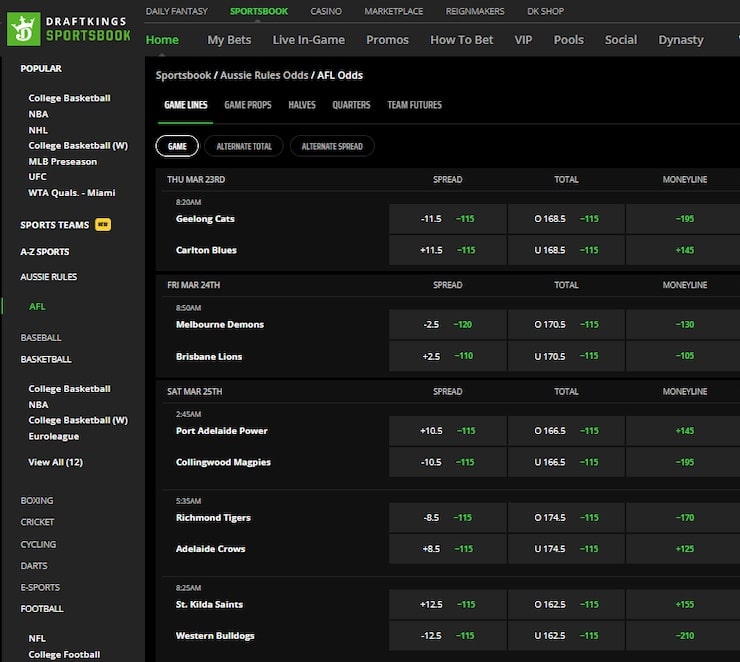Open the Social page
The width and height of the screenshot is (740, 662).
[621, 40]
